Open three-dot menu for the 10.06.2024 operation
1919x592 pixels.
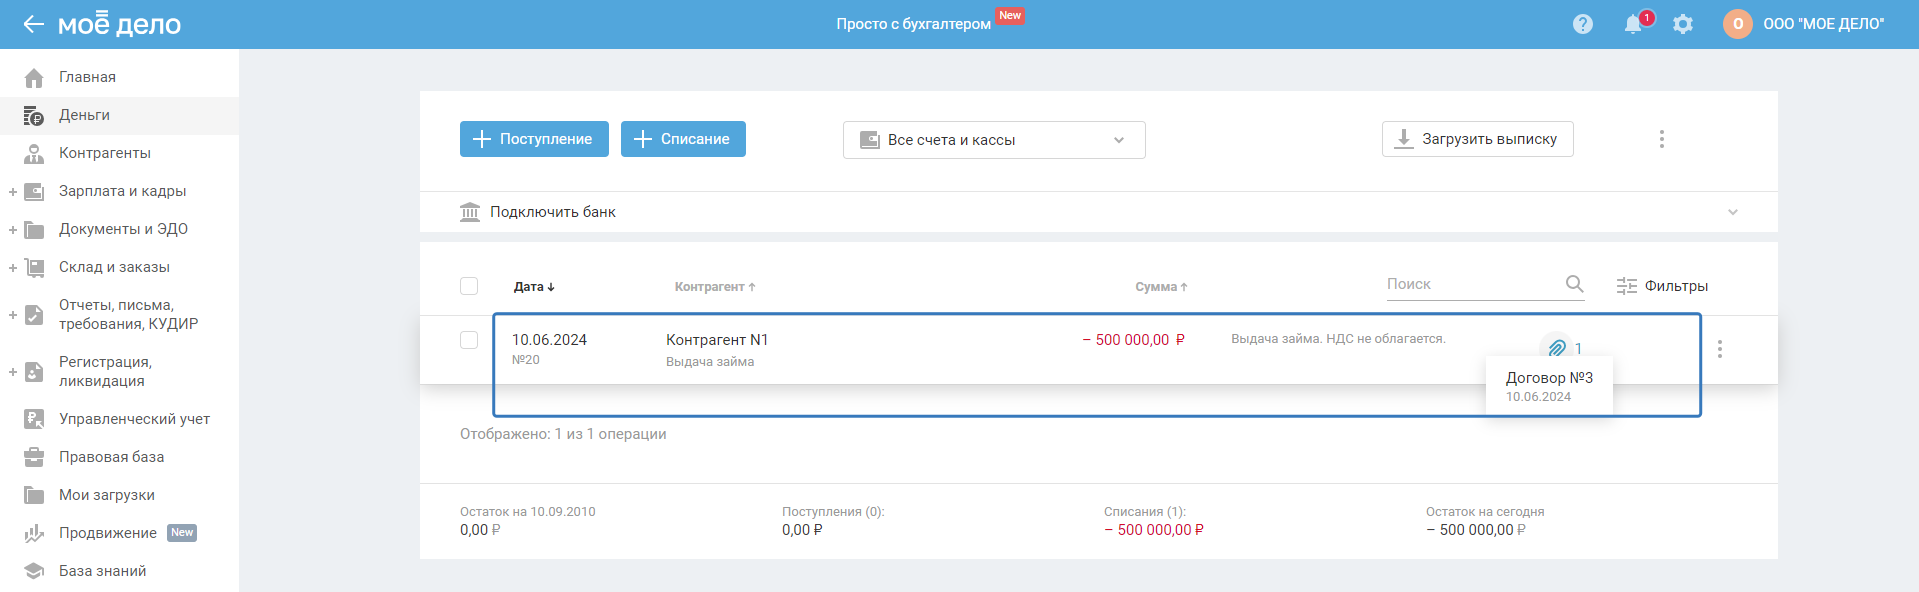1719,349
